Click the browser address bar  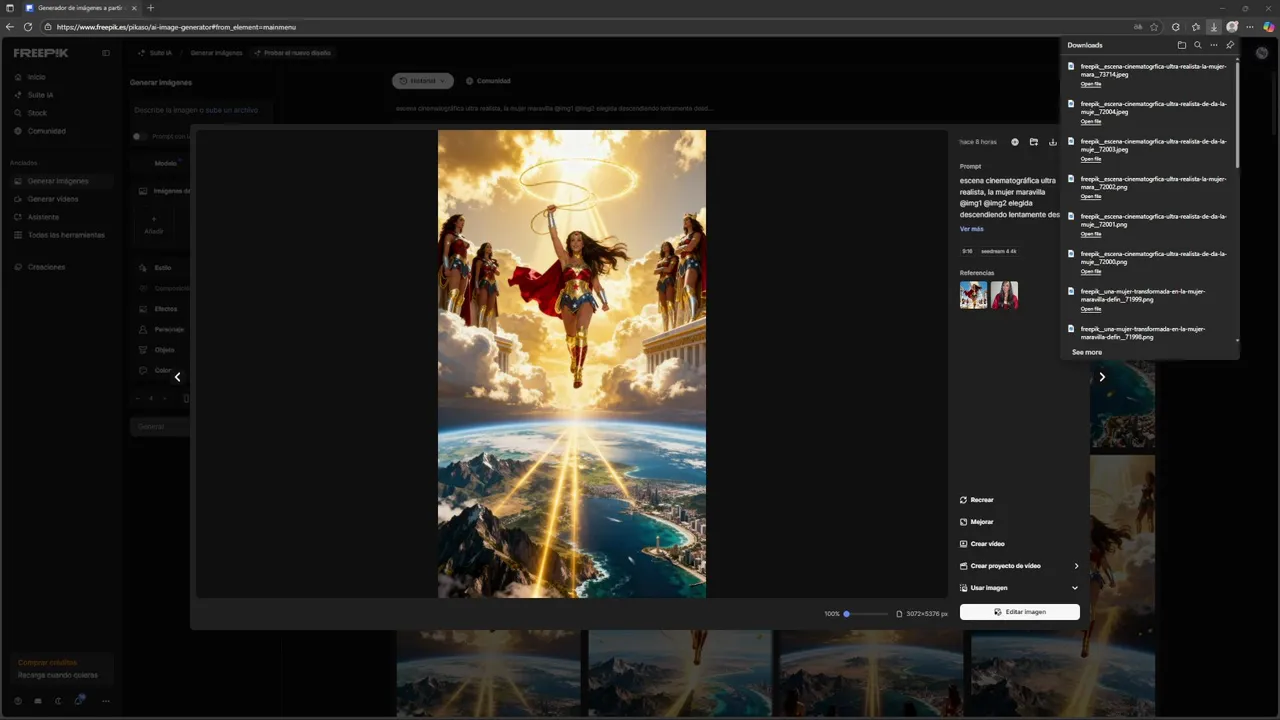pos(590,27)
